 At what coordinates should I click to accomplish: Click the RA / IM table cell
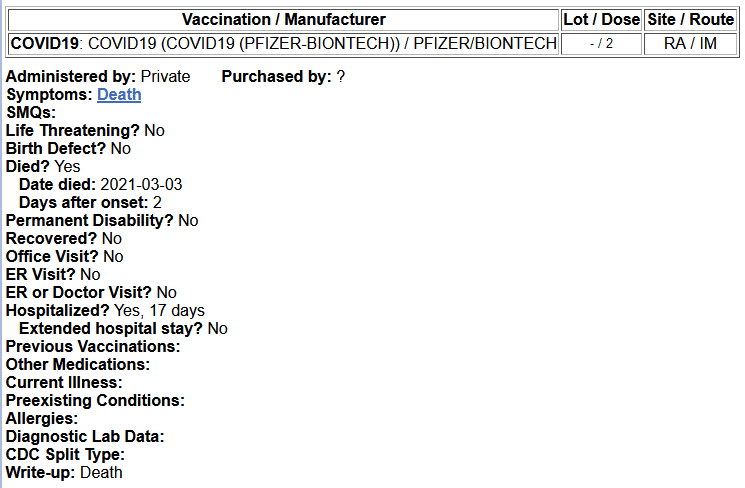(690, 44)
